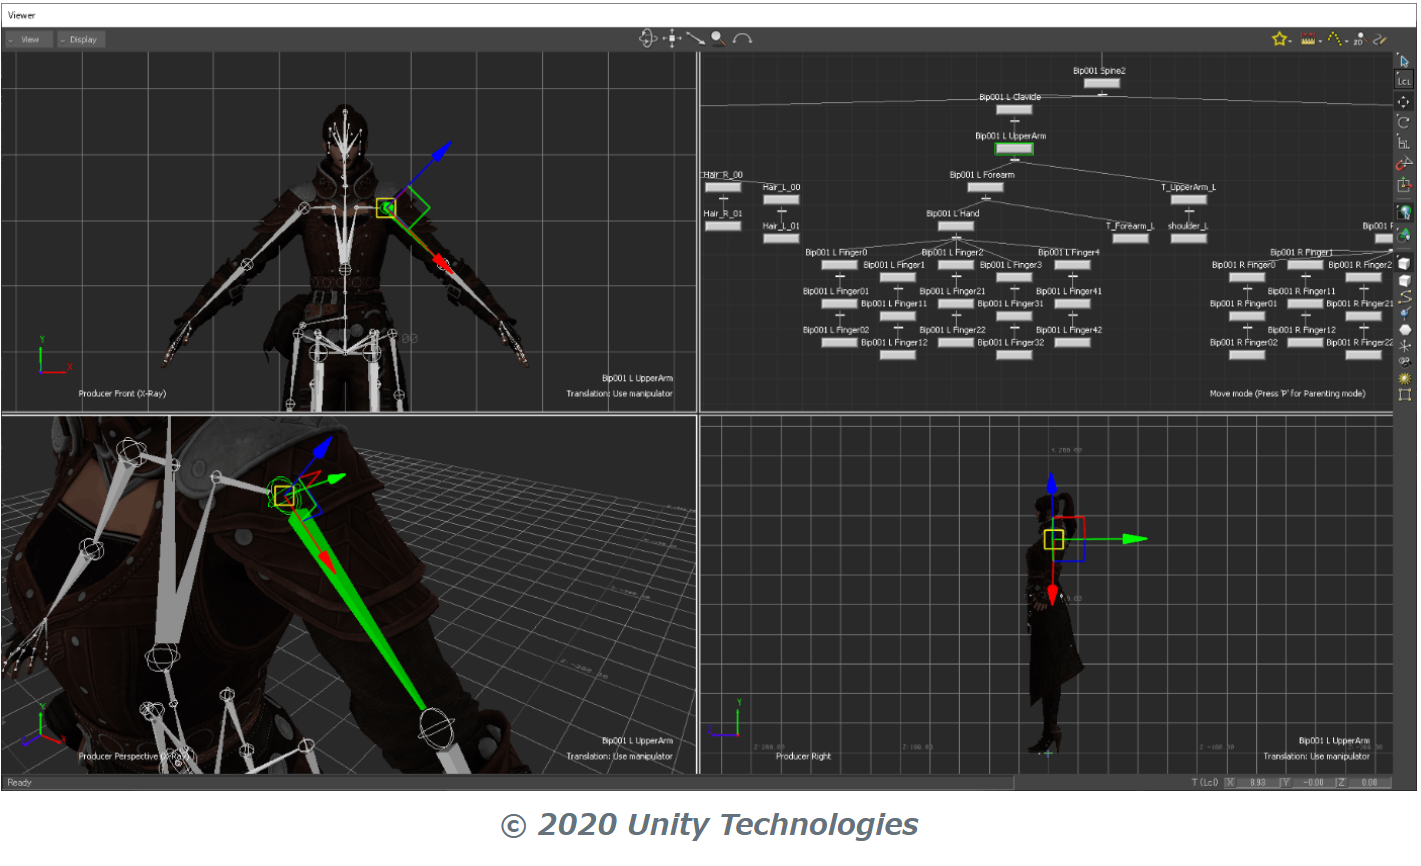This screenshot has height=866, width=1421.
Task: Select the Bip001 L Forearm node
Action: coord(985,187)
